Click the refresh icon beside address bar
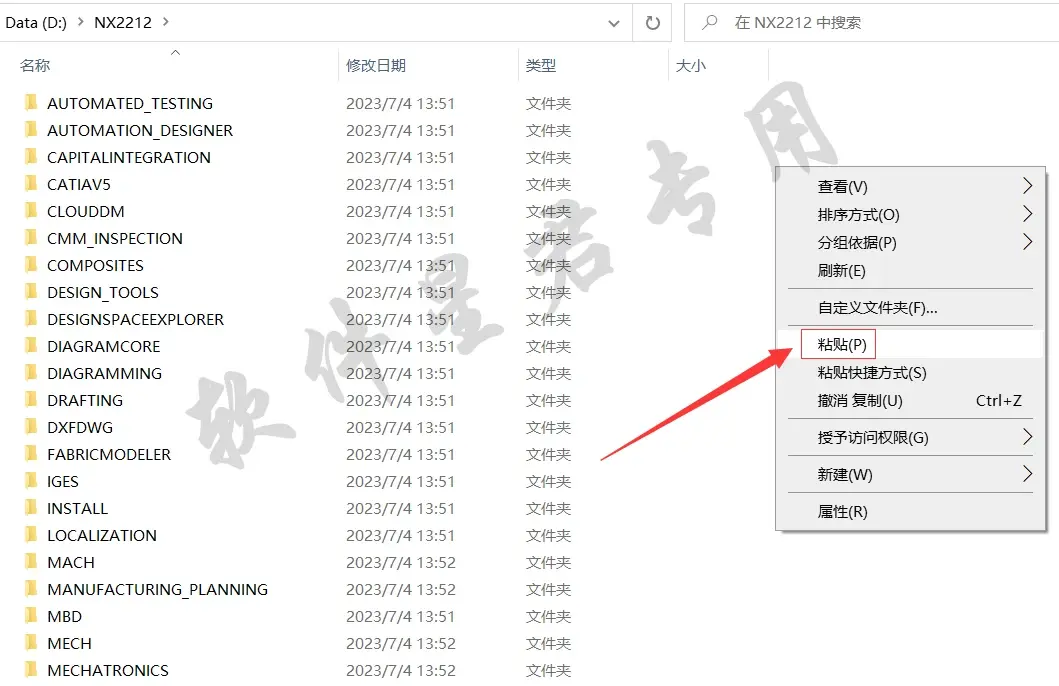The height and width of the screenshot is (686, 1059). 652,23
